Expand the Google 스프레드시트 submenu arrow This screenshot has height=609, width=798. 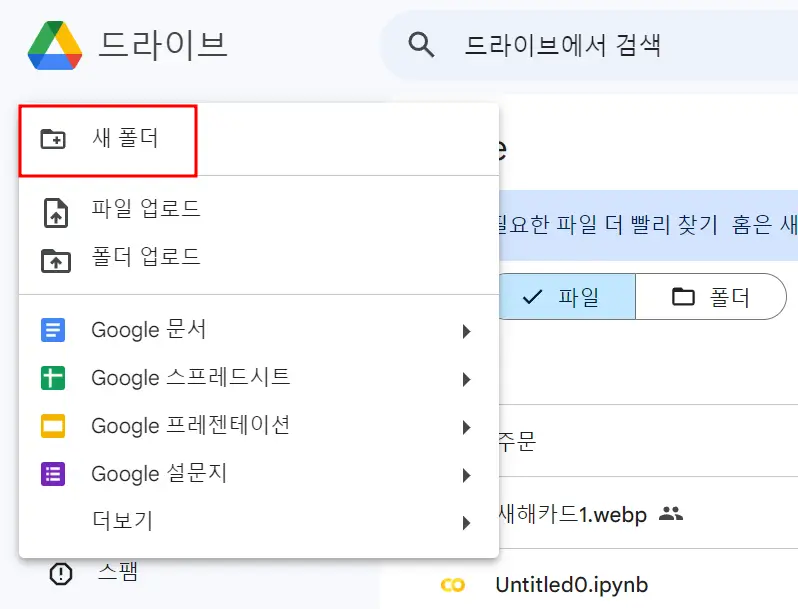(x=466, y=380)
